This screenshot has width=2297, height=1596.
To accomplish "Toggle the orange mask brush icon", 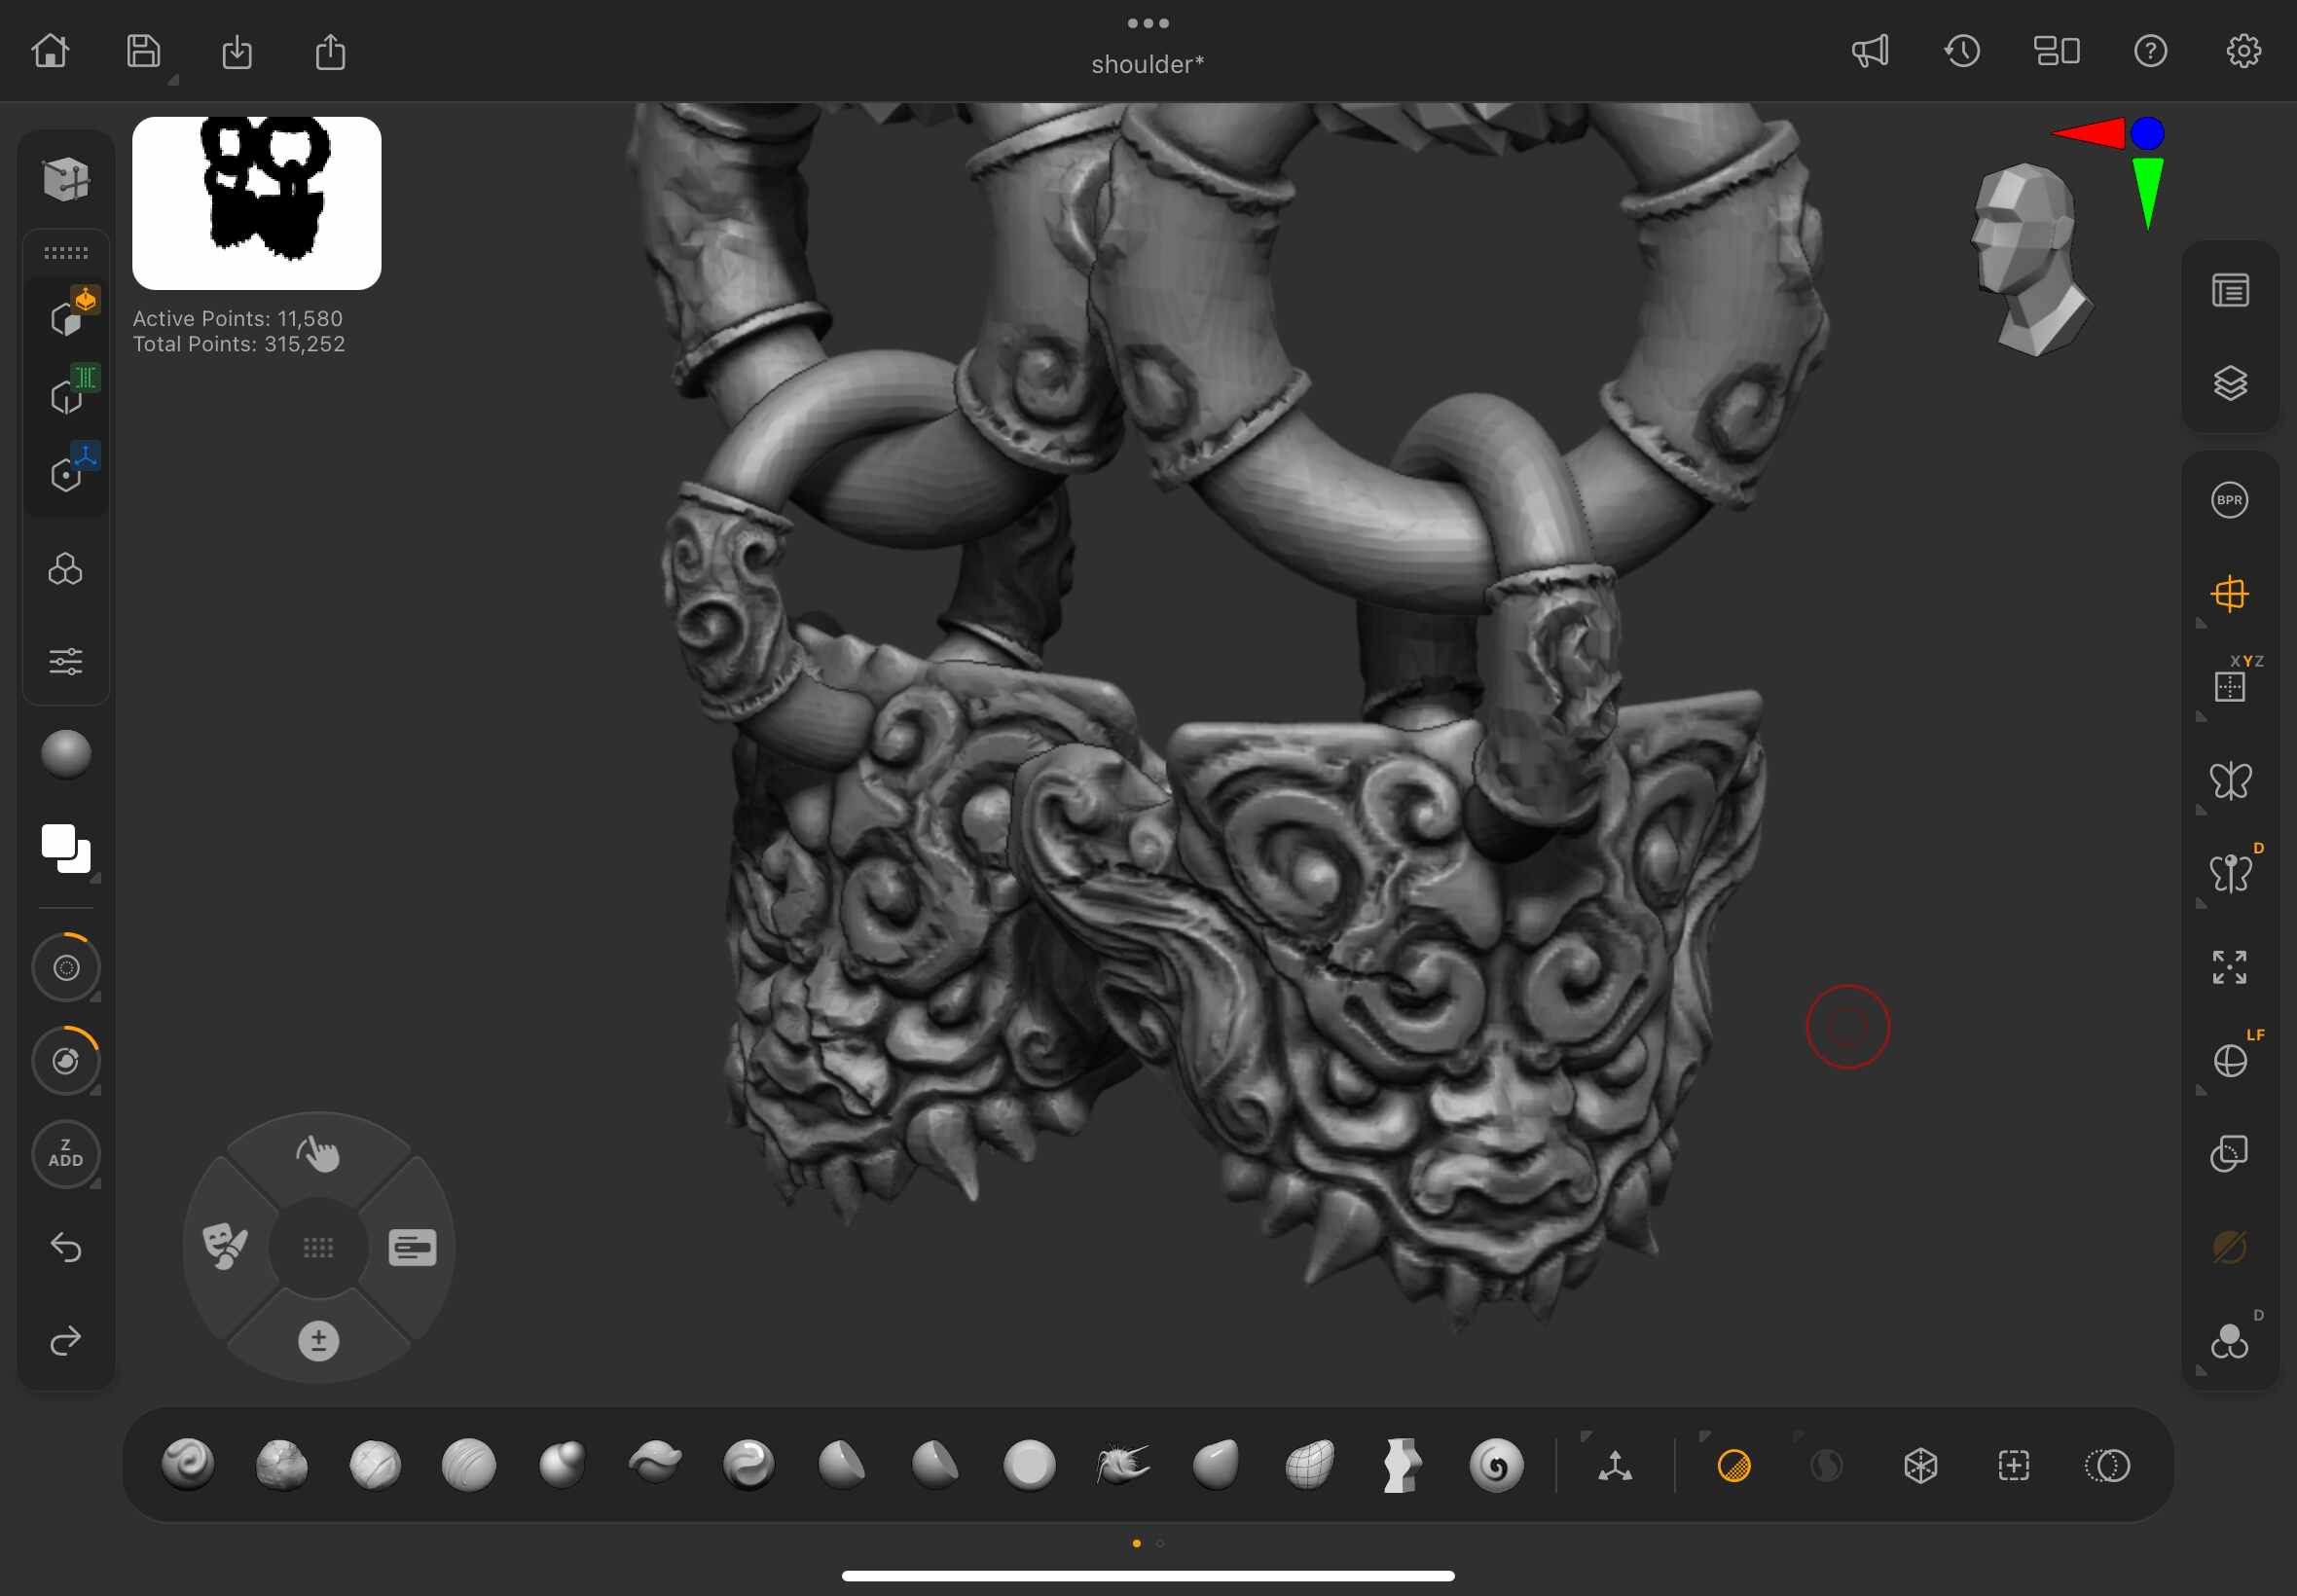I will coord(1733,1465).
